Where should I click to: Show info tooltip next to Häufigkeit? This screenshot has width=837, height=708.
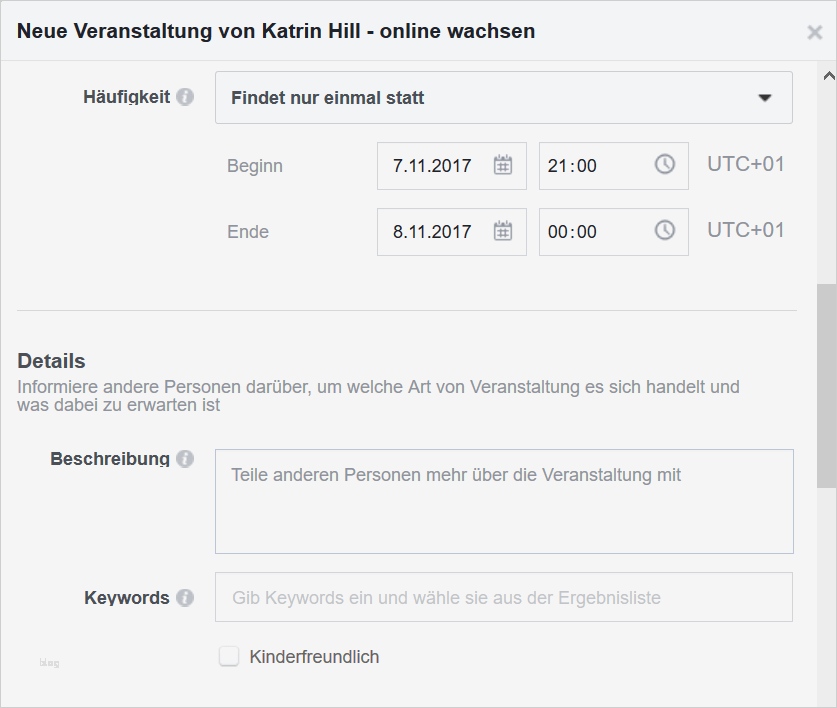[185, 98]
